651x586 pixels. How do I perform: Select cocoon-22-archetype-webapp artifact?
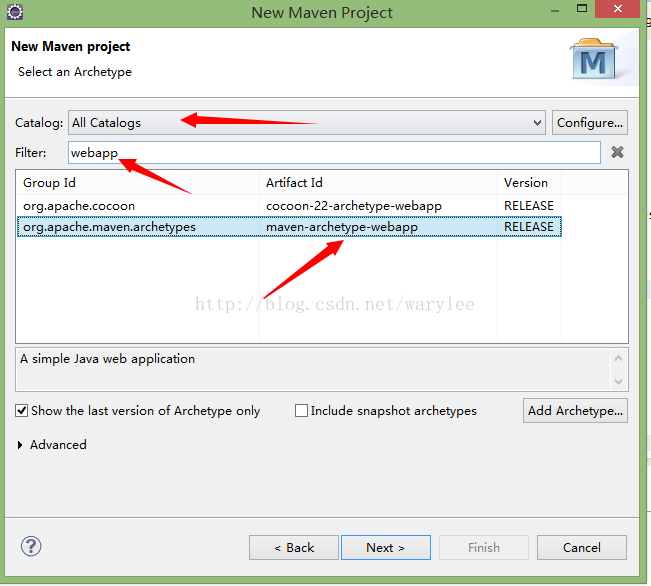[x=354, y=206]
